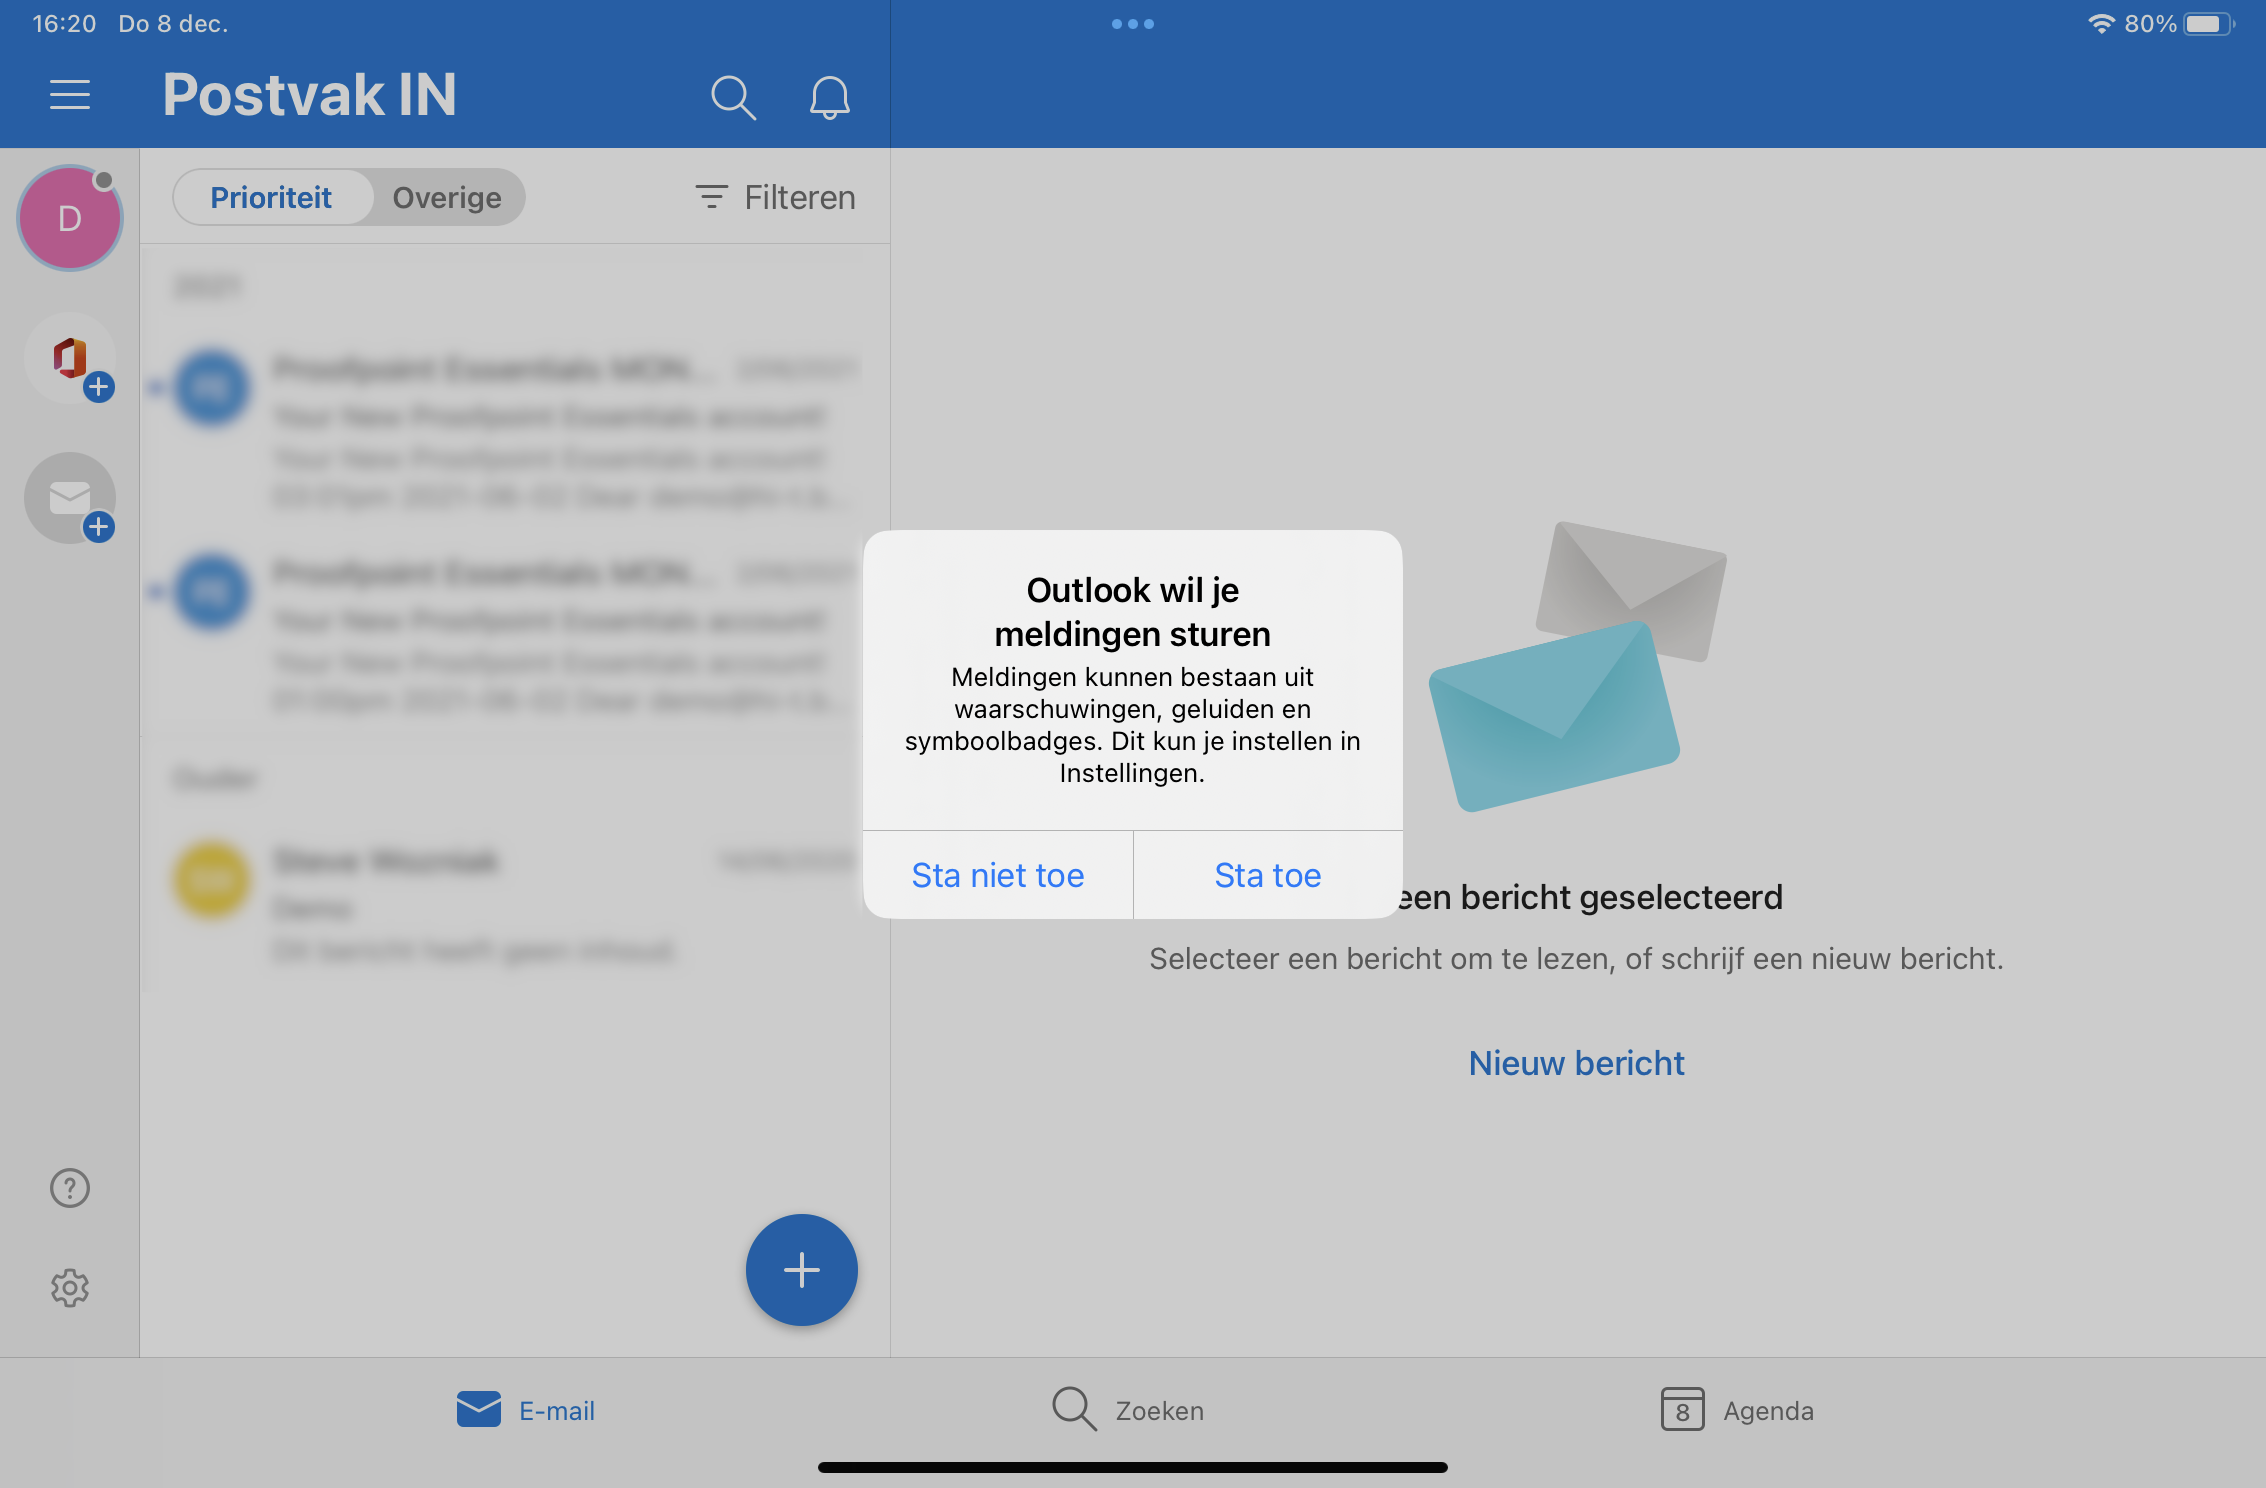Tap the Wi-Fi status icon

point(2101,24)
